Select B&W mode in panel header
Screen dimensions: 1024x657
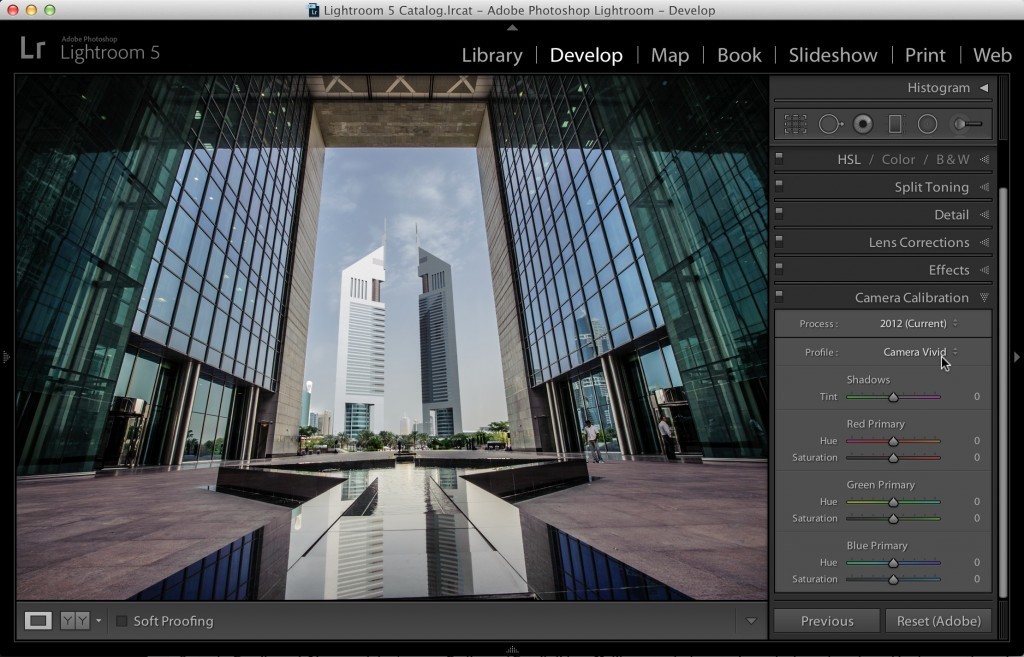coord(952,159)
